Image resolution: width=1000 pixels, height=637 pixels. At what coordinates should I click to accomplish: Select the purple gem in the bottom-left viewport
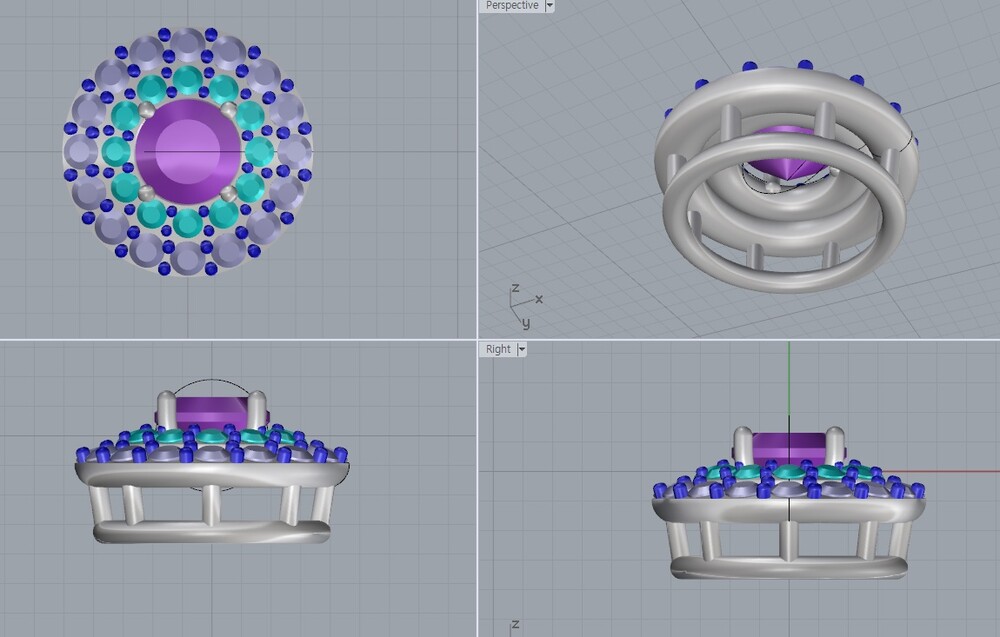tap(210, 412)
